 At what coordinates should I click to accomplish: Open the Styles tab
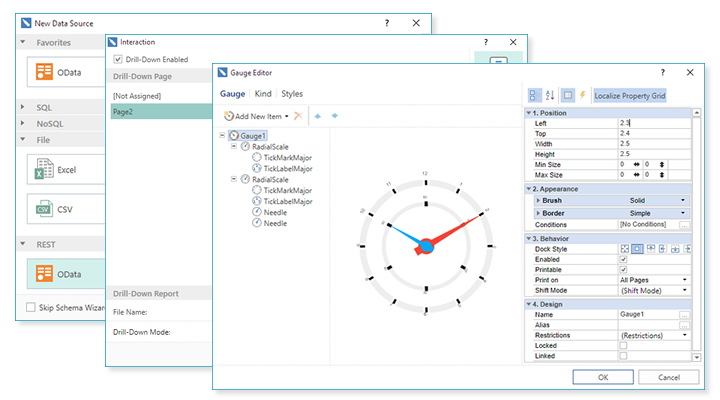[x=292, y=94]
